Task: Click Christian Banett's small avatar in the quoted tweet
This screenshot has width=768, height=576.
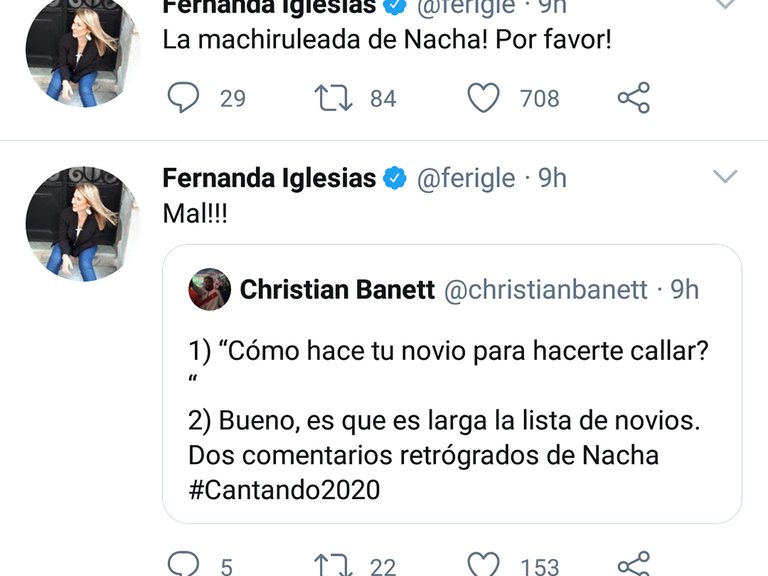Action: pos(209,290)
